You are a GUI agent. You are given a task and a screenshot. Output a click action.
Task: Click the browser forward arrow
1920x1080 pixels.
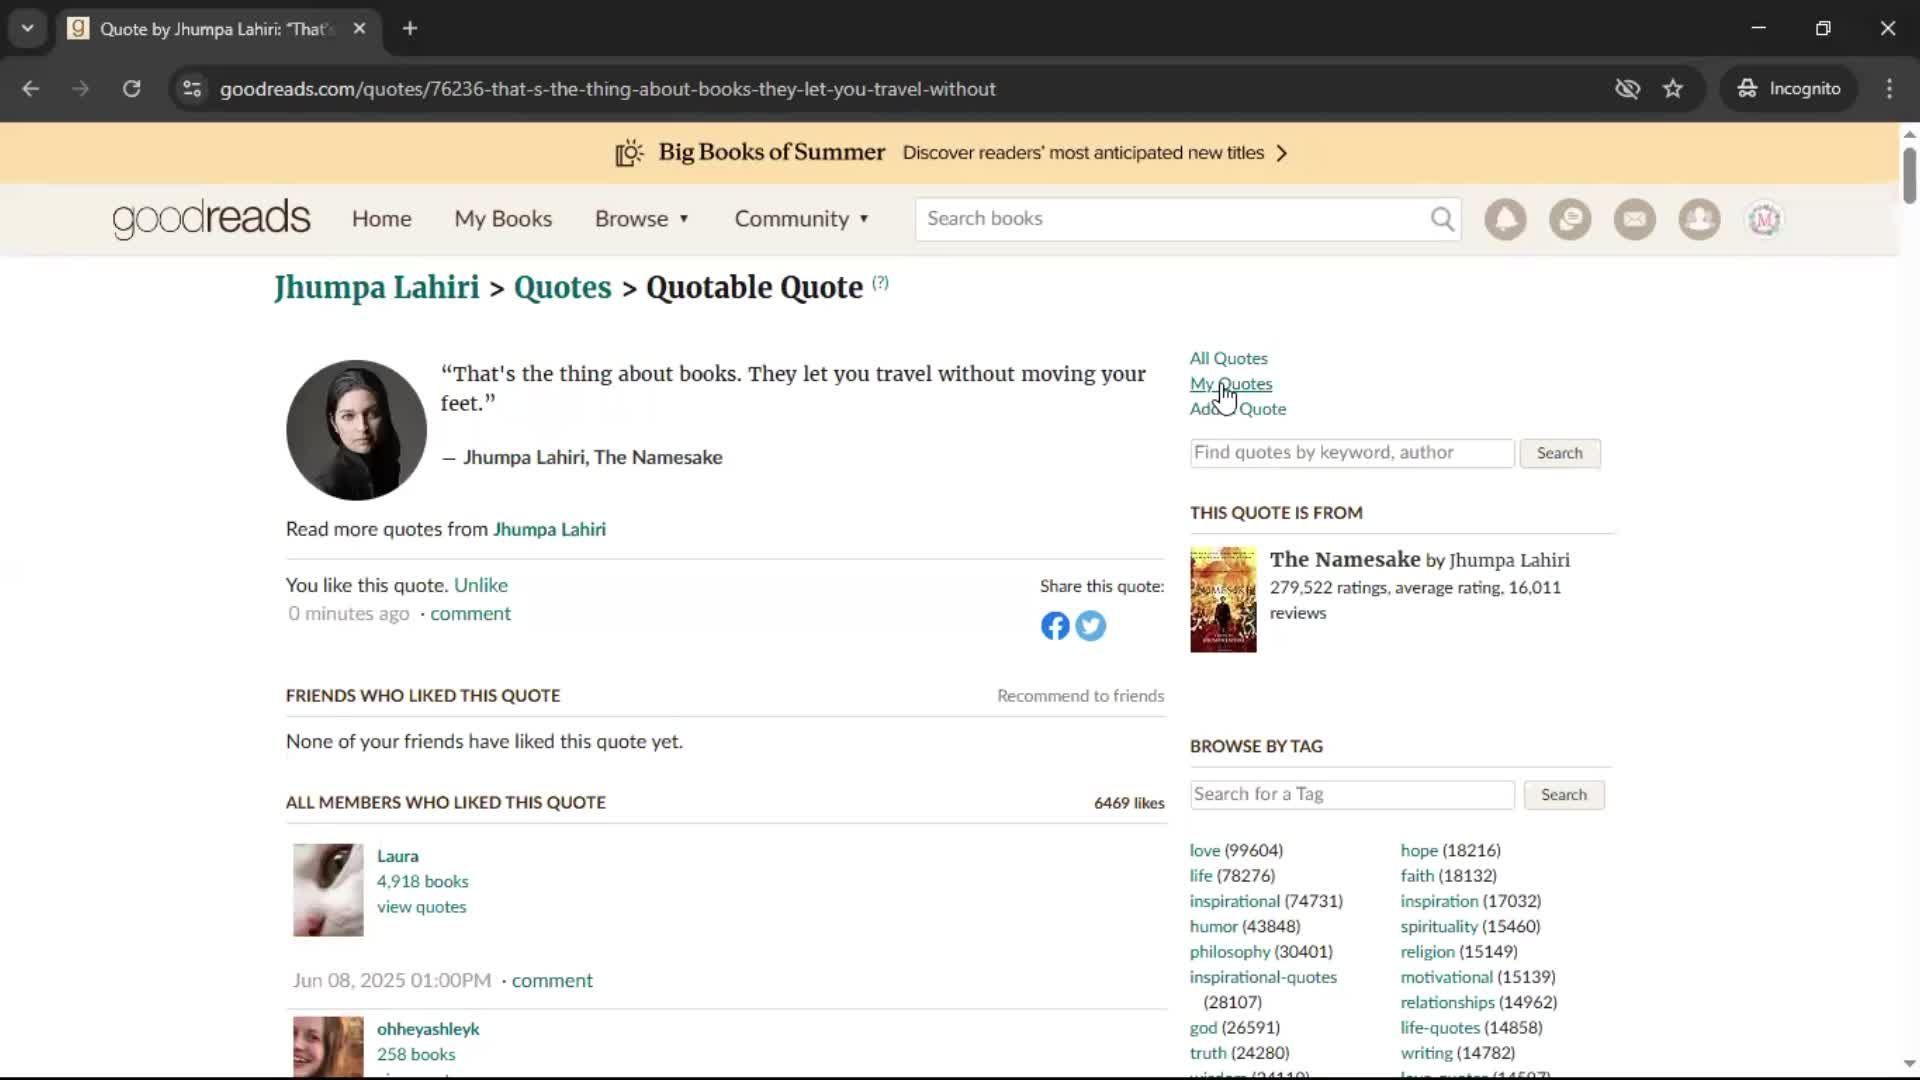[x=81, y=89]
